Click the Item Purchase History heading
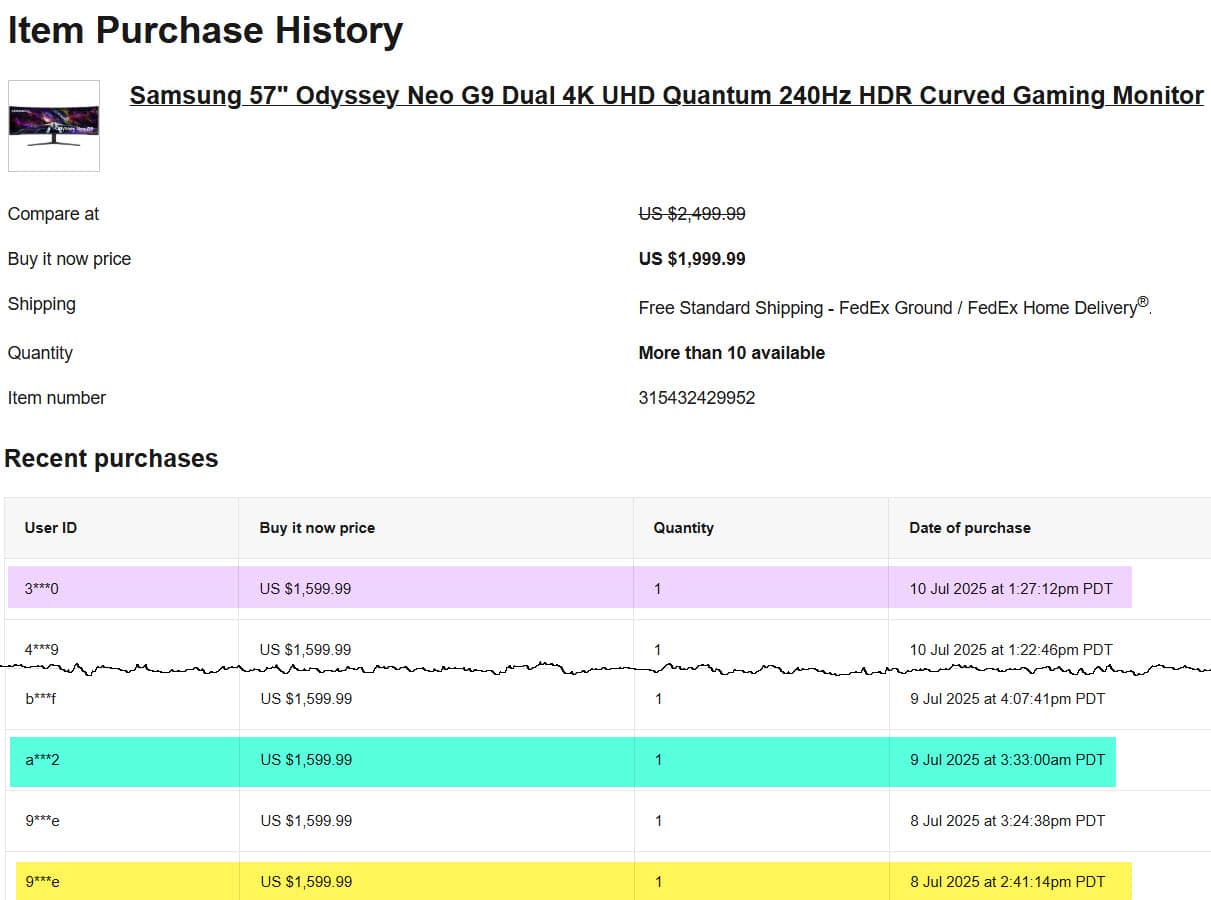 (x=205, y=31)
